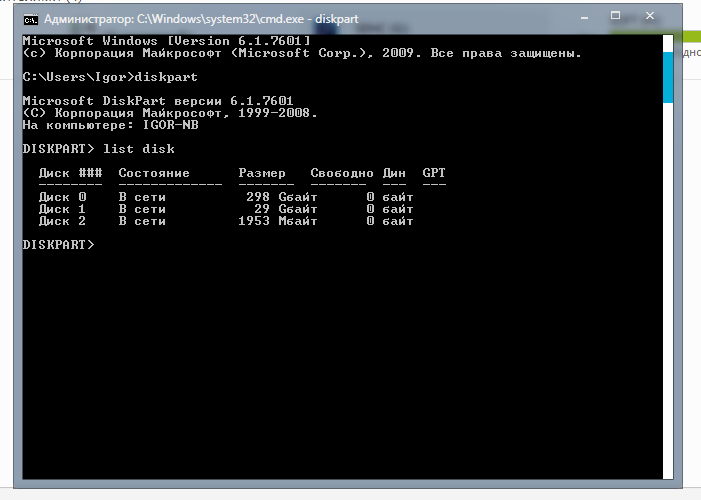
Task: Click the 'C:\Users\Igor>diskpart' command line
Action: click(110, 77)
